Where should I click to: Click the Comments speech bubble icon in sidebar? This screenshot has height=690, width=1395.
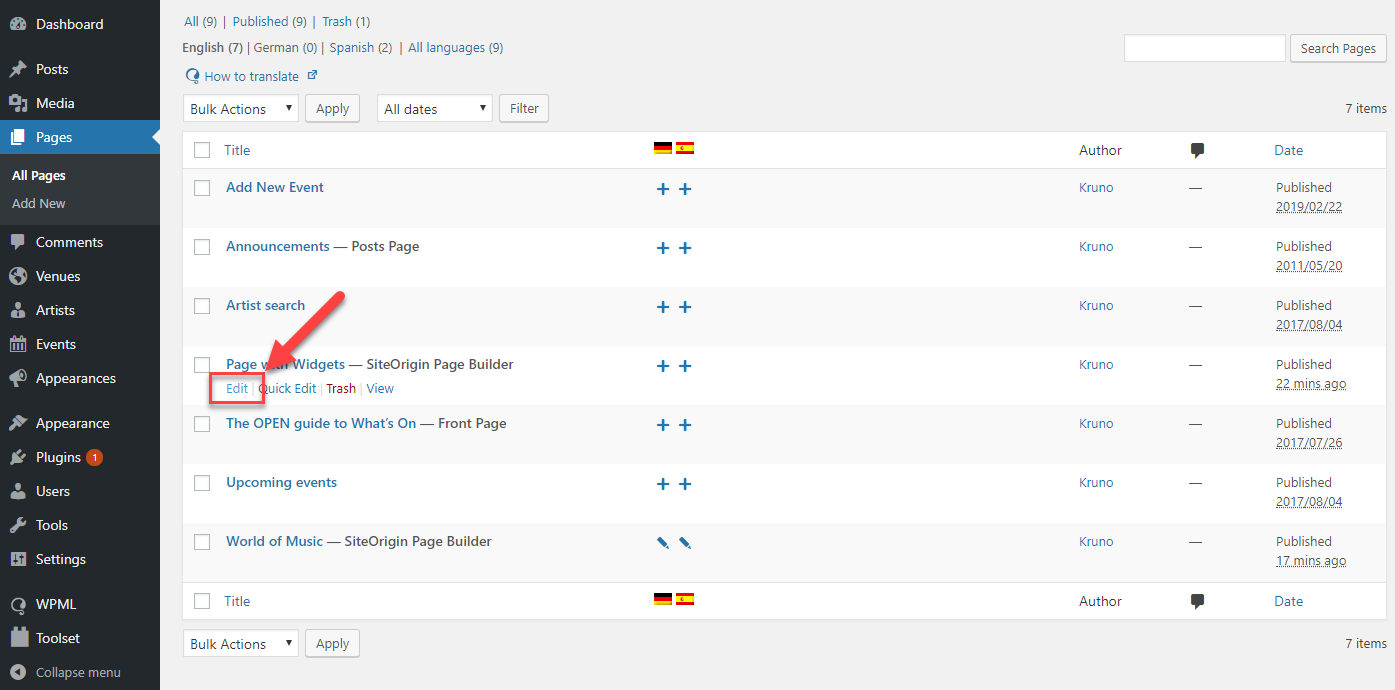pyautogui.click(x=18, y=242)
